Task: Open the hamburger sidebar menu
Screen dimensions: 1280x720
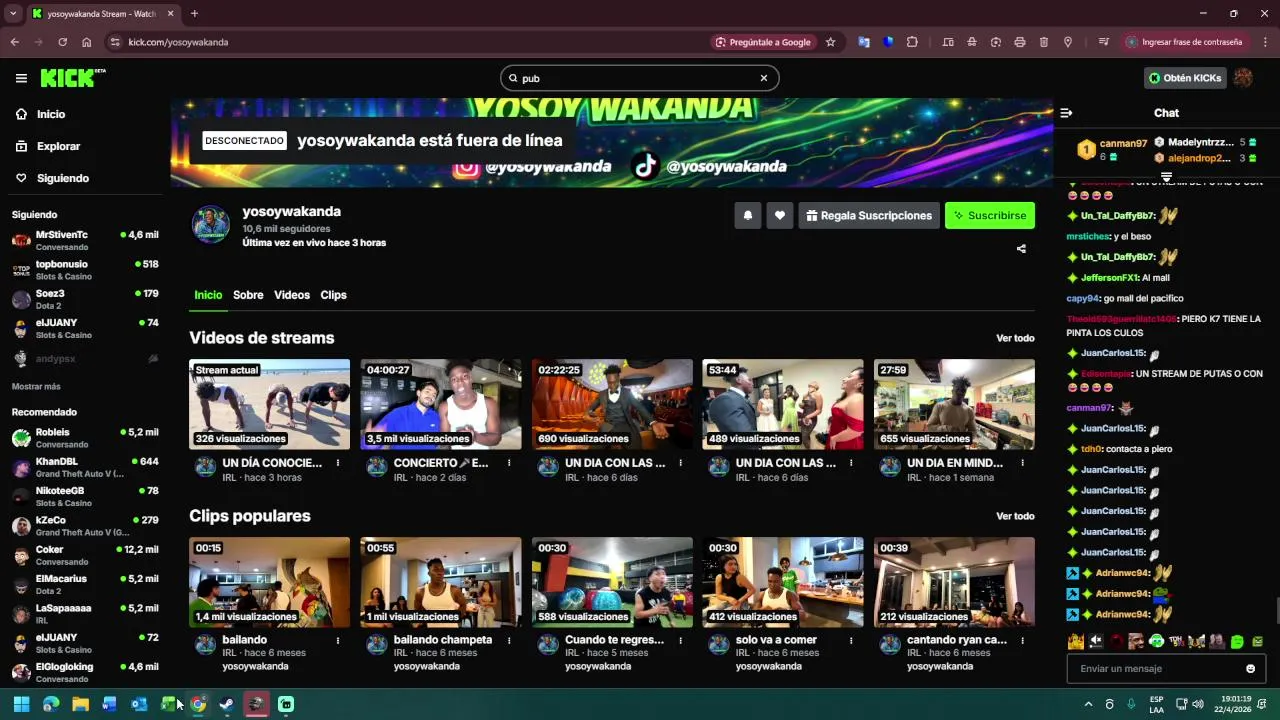Action: point(21,78)
